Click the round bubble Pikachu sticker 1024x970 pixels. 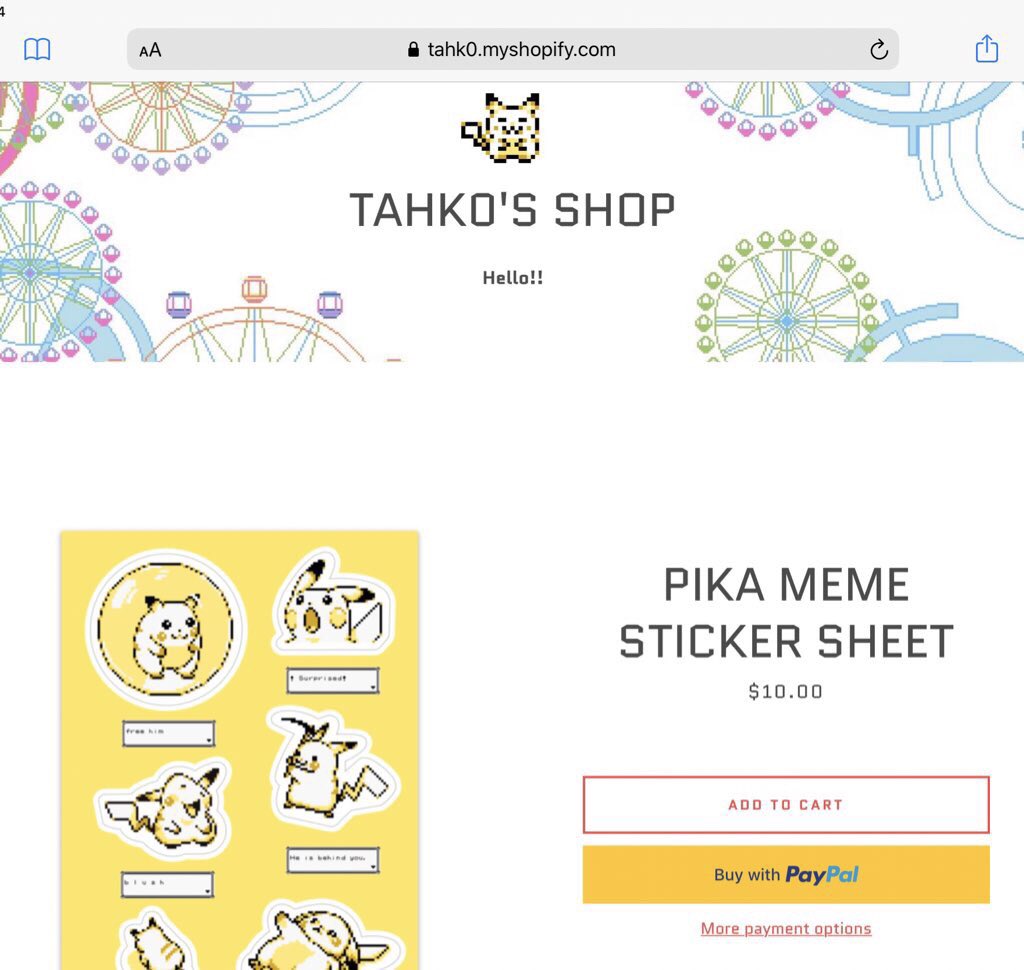(166, 630)
